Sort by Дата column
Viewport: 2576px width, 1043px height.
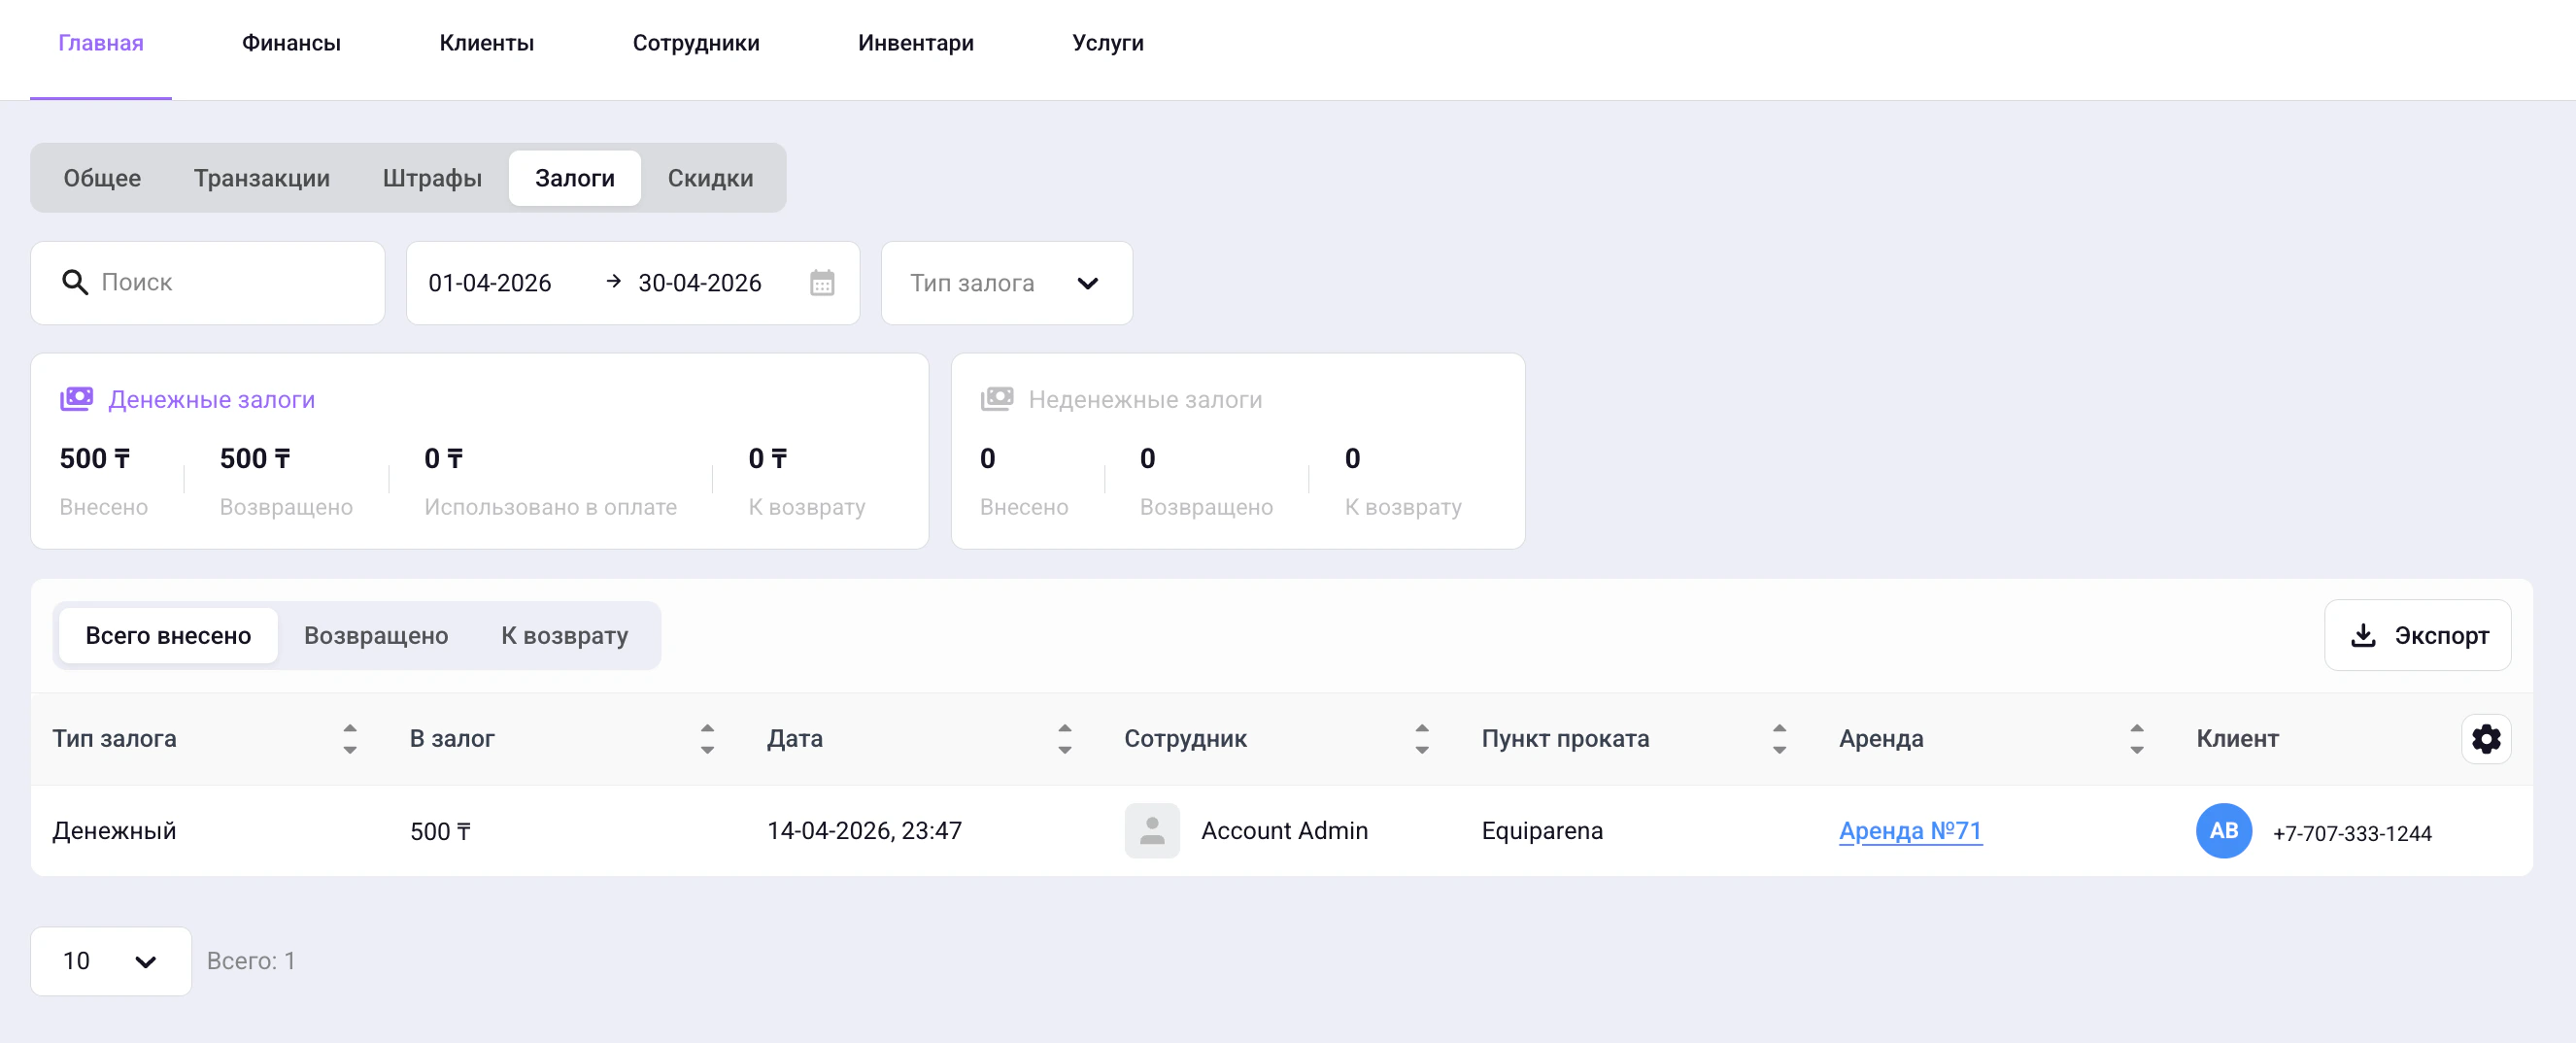(1065, 739)
